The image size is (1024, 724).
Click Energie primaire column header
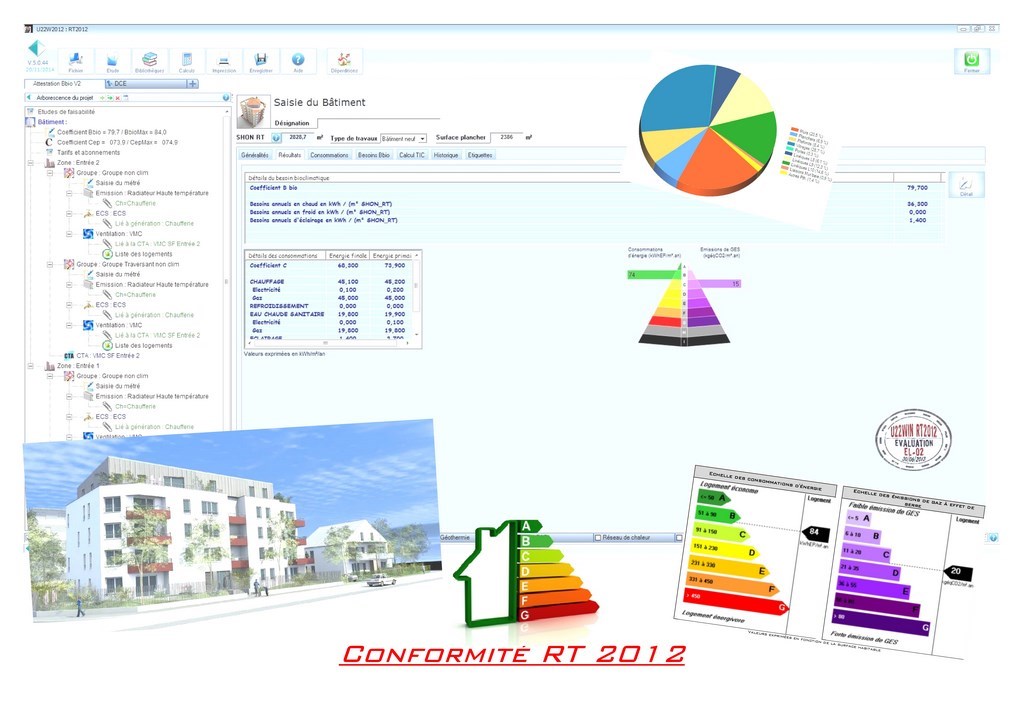[392, 256]
